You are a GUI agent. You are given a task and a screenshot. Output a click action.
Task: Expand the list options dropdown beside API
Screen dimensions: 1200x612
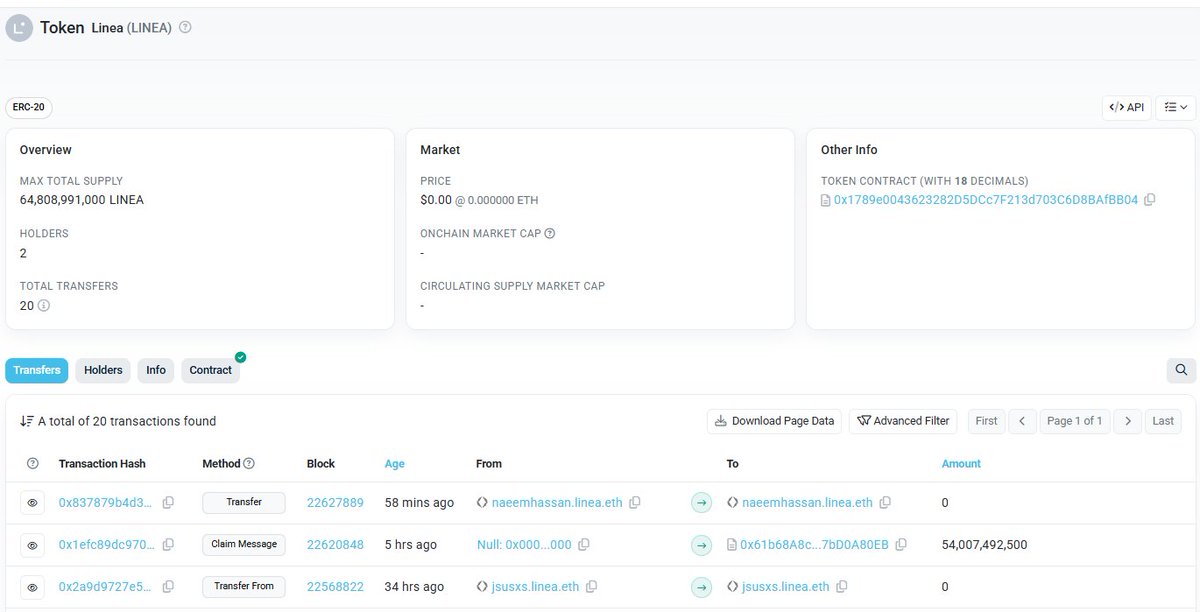[1176, 107]
